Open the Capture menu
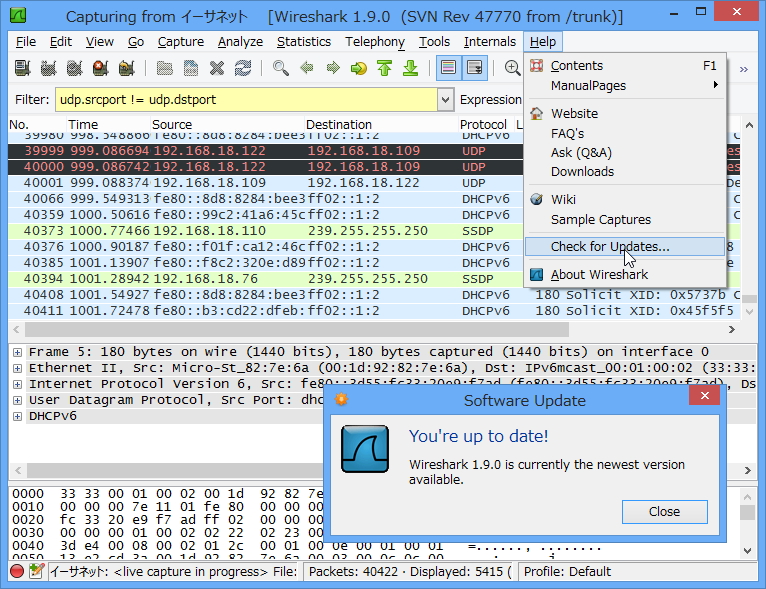Image resolution: width=766 pixels, height=589 pixels. point(181,42)
